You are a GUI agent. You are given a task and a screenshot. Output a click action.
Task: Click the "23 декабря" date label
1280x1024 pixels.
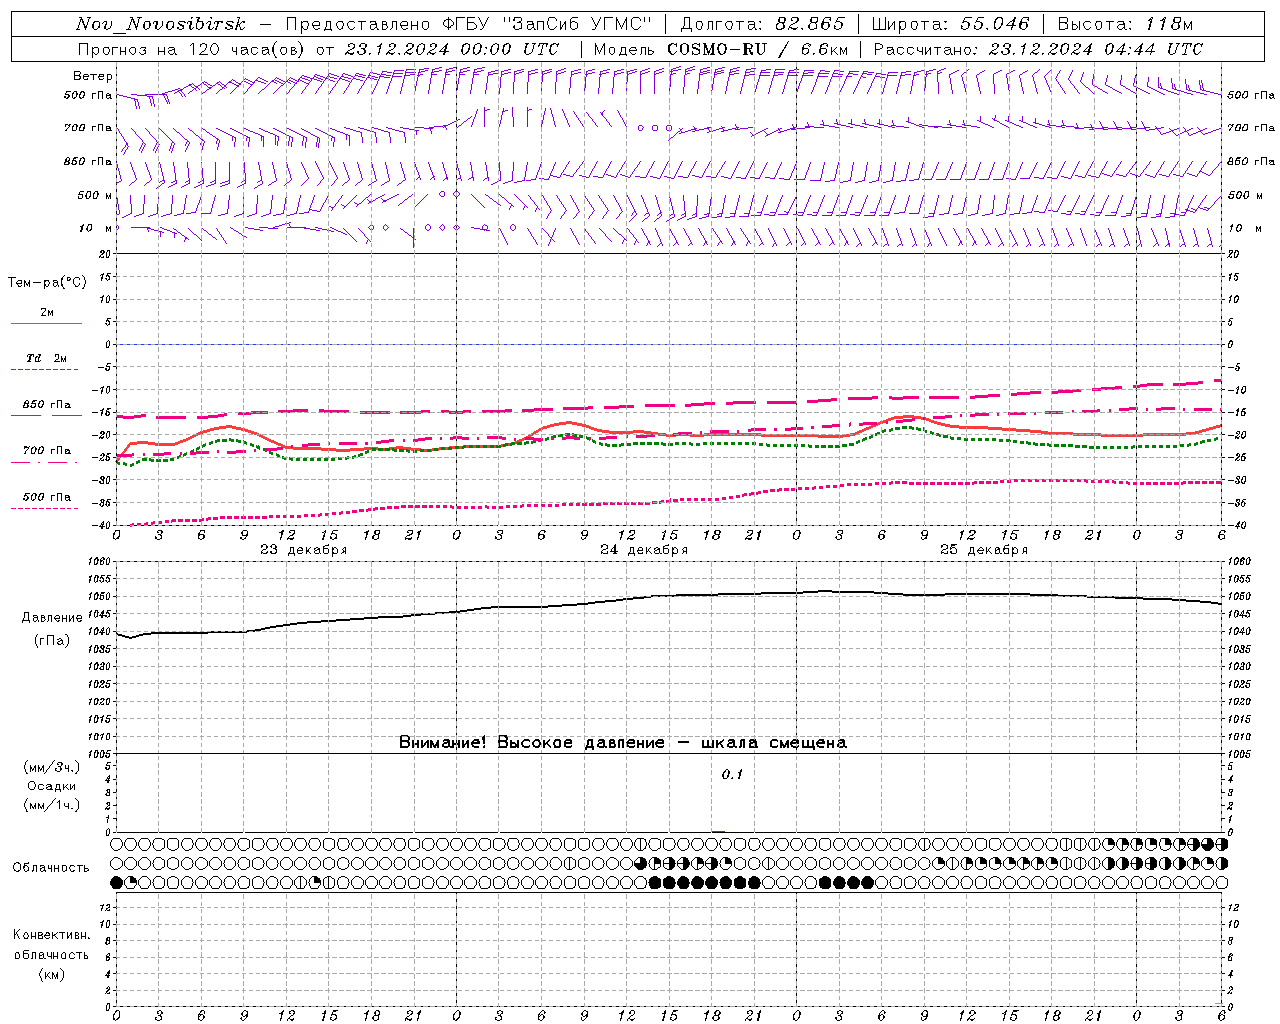304,550
